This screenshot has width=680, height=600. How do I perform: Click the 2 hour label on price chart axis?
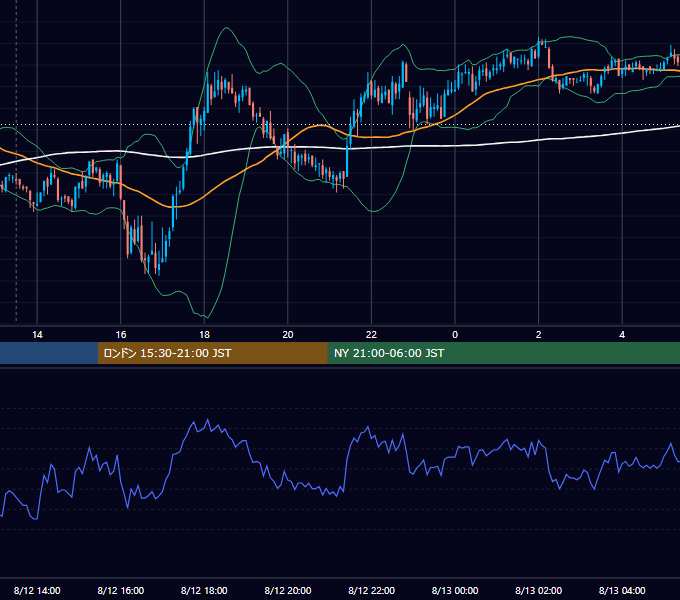tap(539, 335)
